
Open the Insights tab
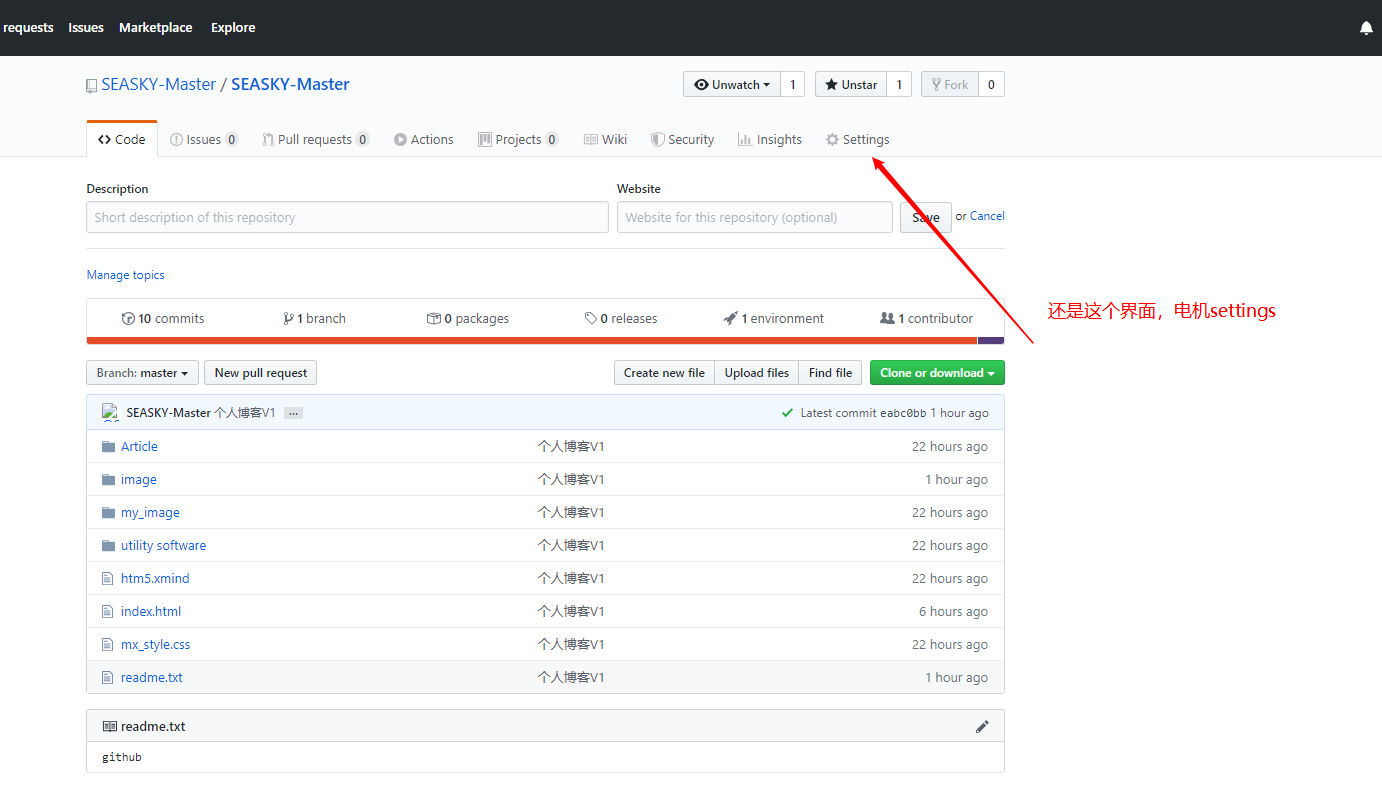[x=770, y=140]
